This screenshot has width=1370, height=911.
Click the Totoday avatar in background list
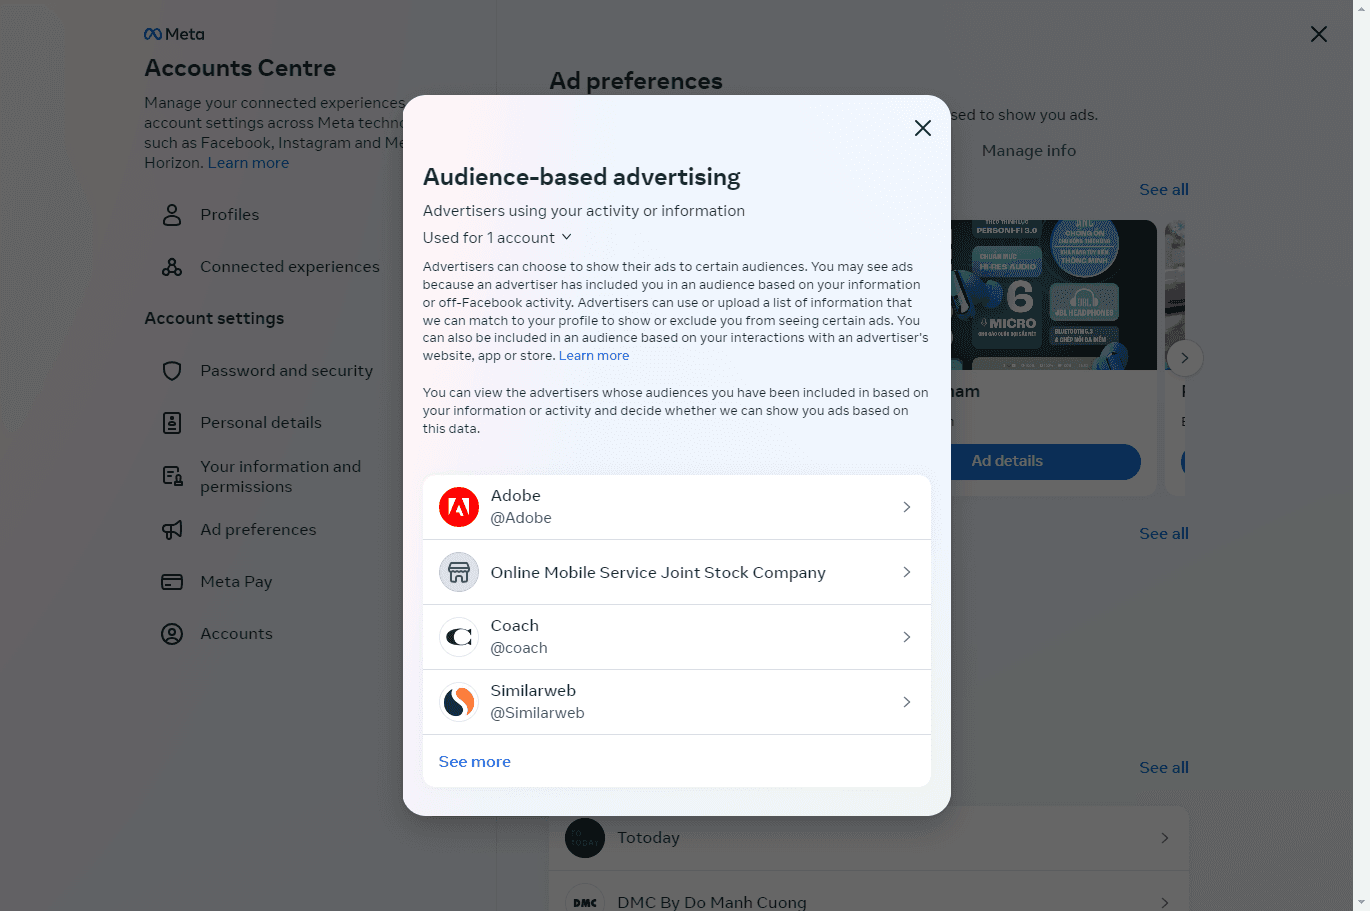click(585, 838)
